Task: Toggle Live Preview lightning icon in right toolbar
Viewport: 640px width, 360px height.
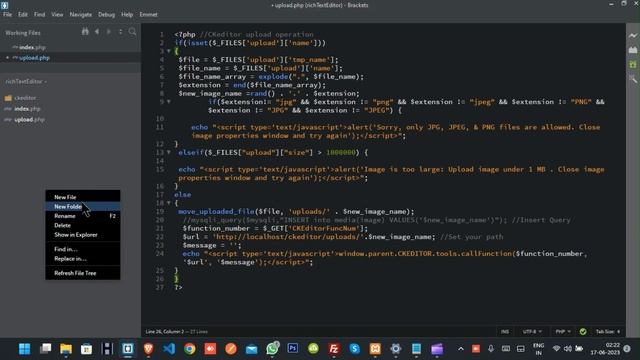Action: point(633,36)
